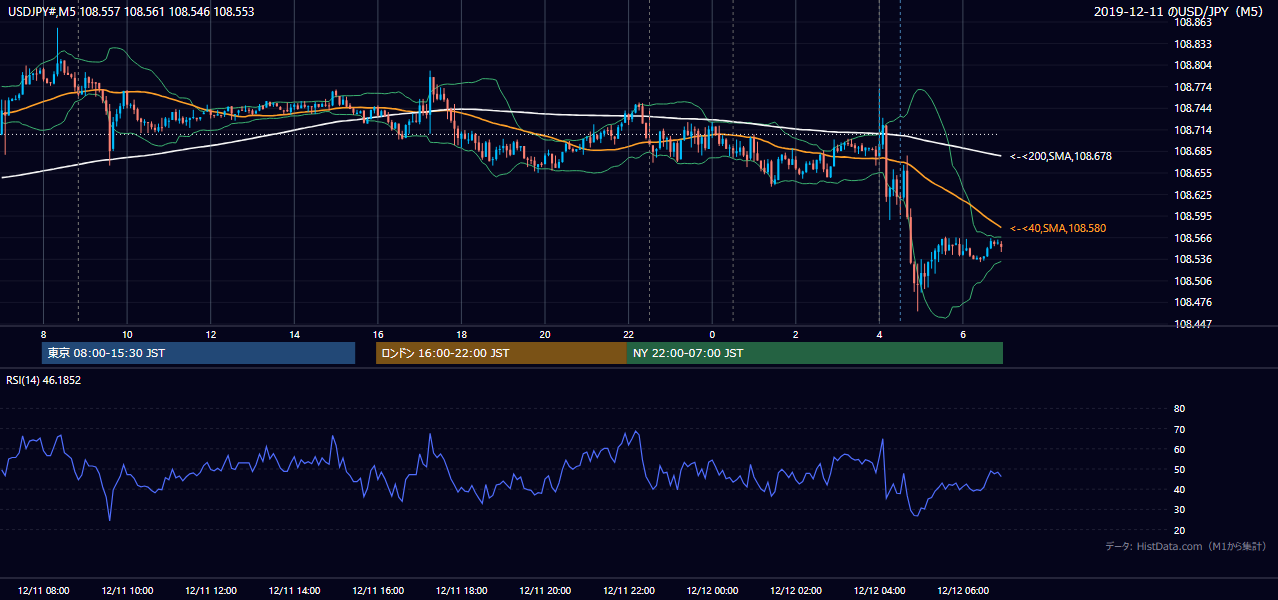Click the RSI axis value 70

pyautogui.click(x=1179, y=429)
